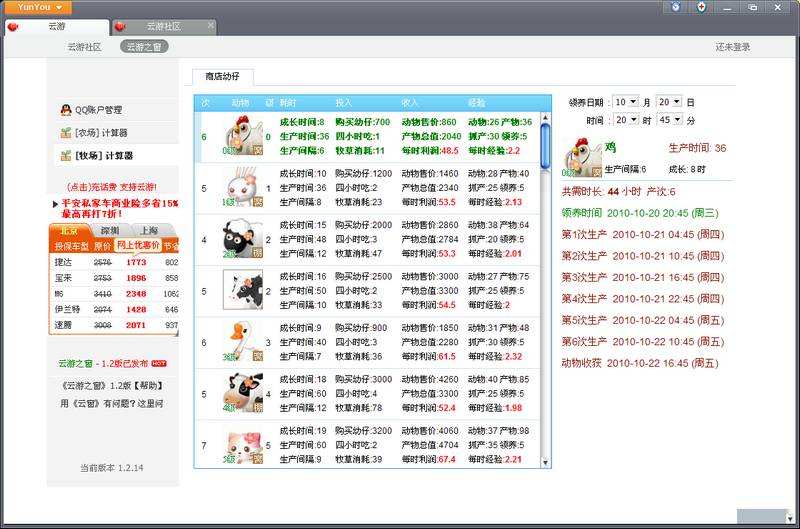Click the 伊兰特 car row
This screenshot has height=529, width=800.
pos(114,309)
